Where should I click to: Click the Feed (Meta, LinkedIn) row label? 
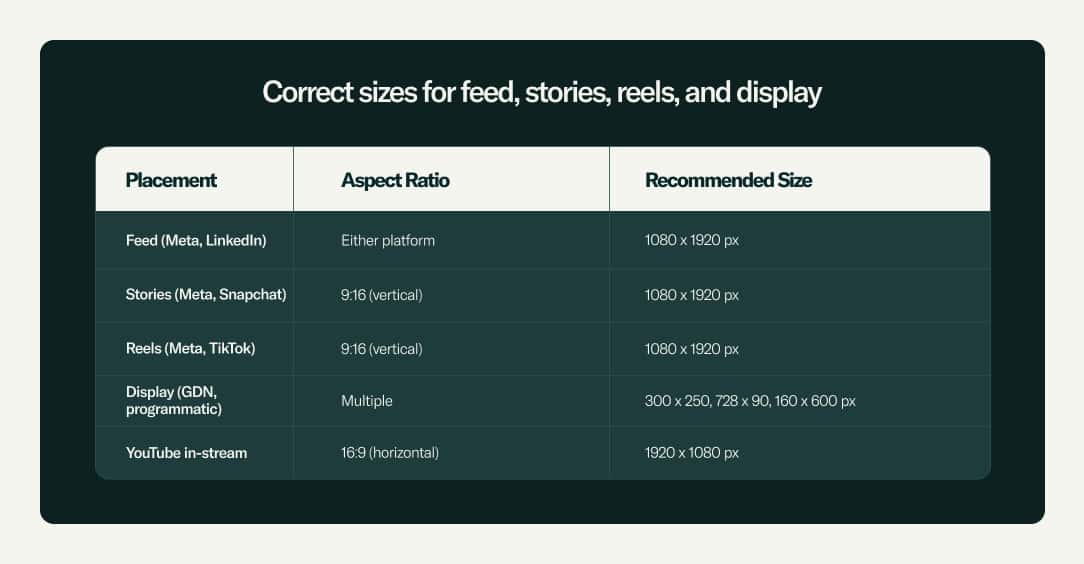tap(196, 241)
